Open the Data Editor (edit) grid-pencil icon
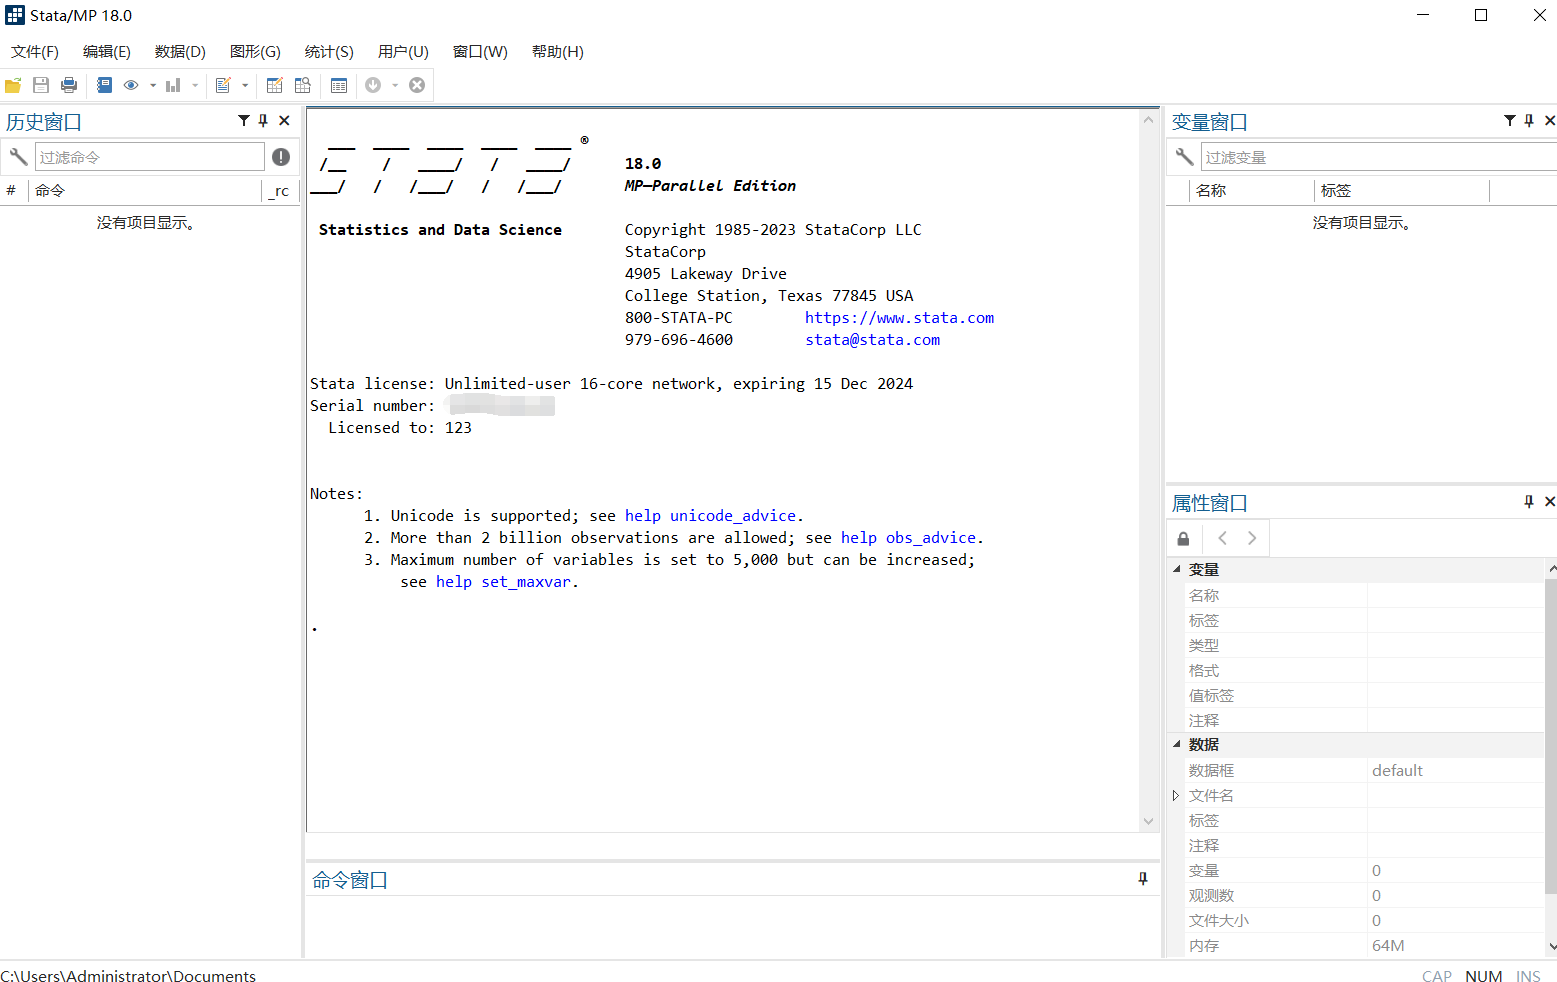The width and height of the screenshot is (1557, 982). 275,86
